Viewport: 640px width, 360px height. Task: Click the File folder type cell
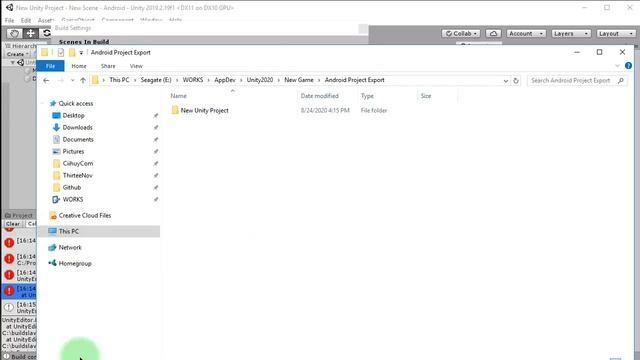374,110
